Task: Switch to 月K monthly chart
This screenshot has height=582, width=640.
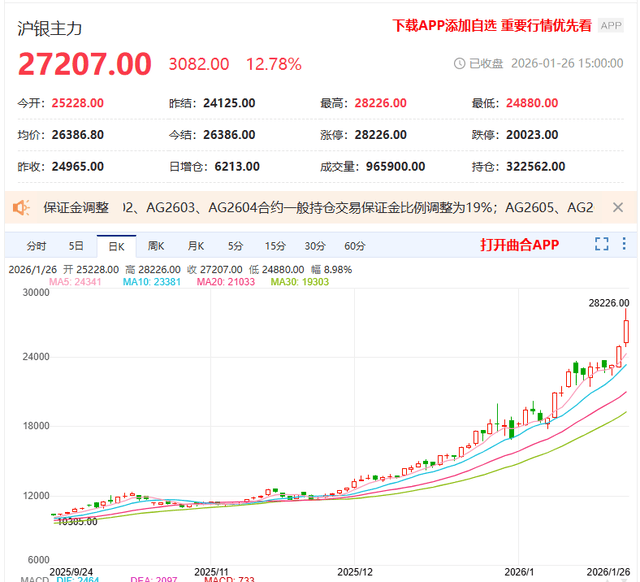Action: click(x=195, y=246)
